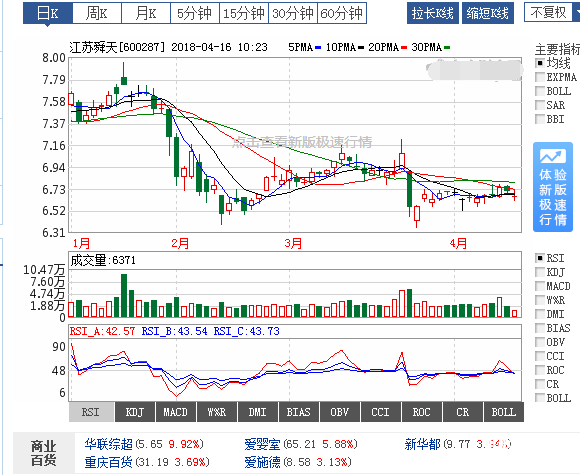Image resolution: width=580 pixels, height=475 pixels.
Task: Click the trend chart icon on blue banner
Action: click(553, 156)
